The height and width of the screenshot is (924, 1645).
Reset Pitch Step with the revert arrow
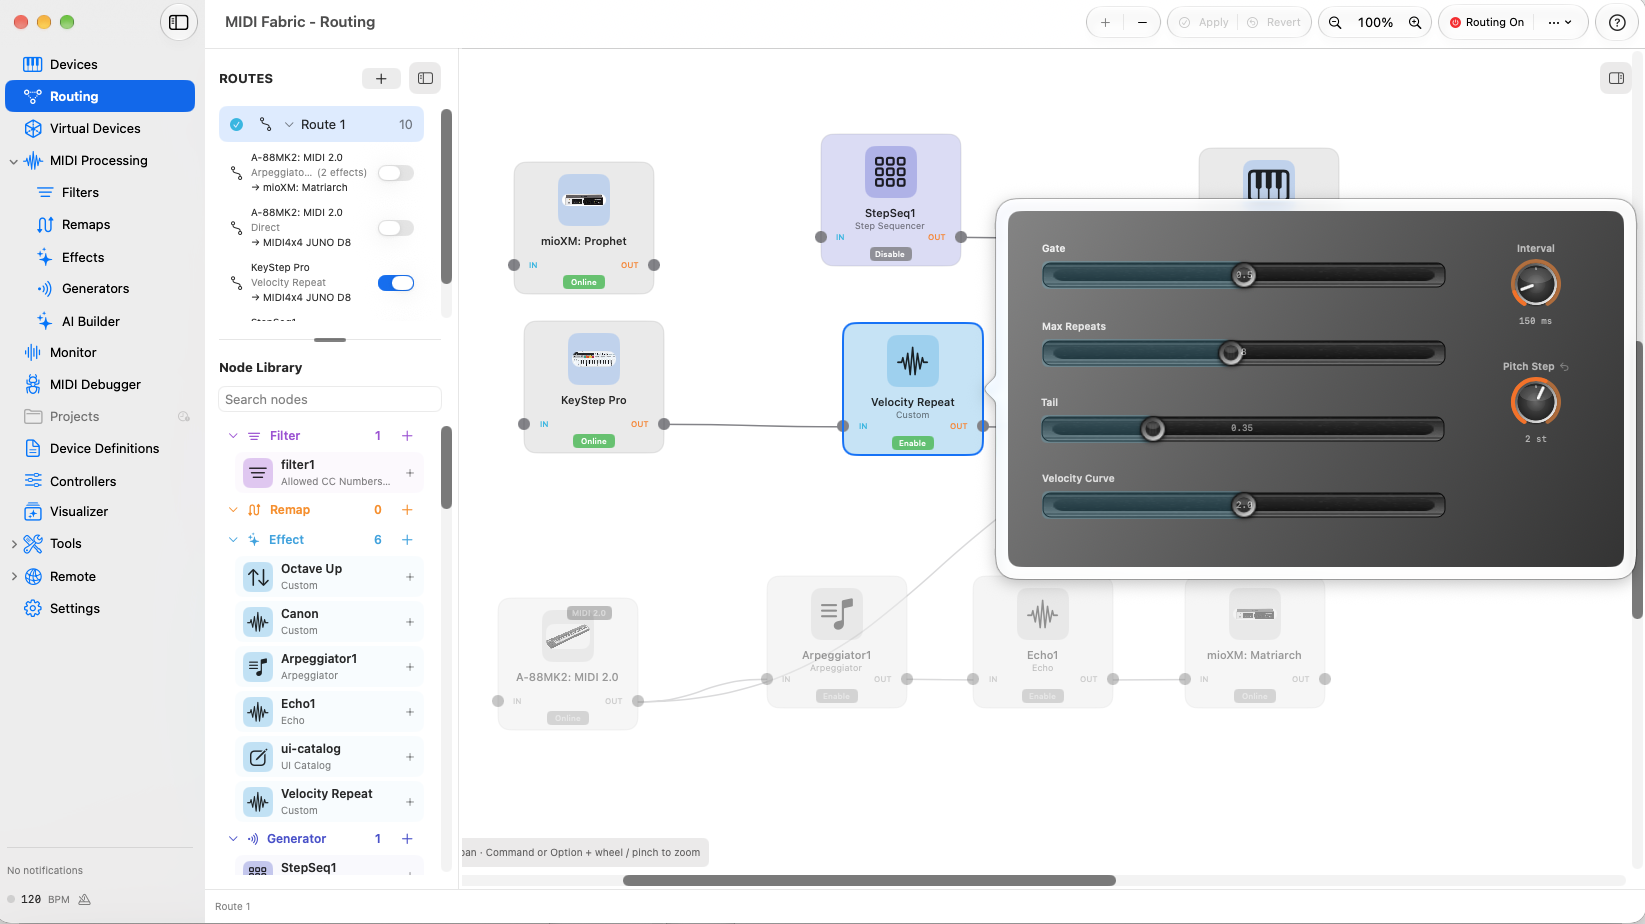(1565, 367)
